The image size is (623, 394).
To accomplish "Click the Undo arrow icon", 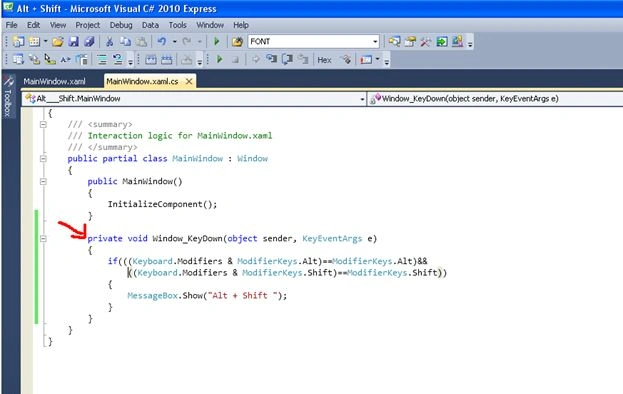I will (161, 41).
